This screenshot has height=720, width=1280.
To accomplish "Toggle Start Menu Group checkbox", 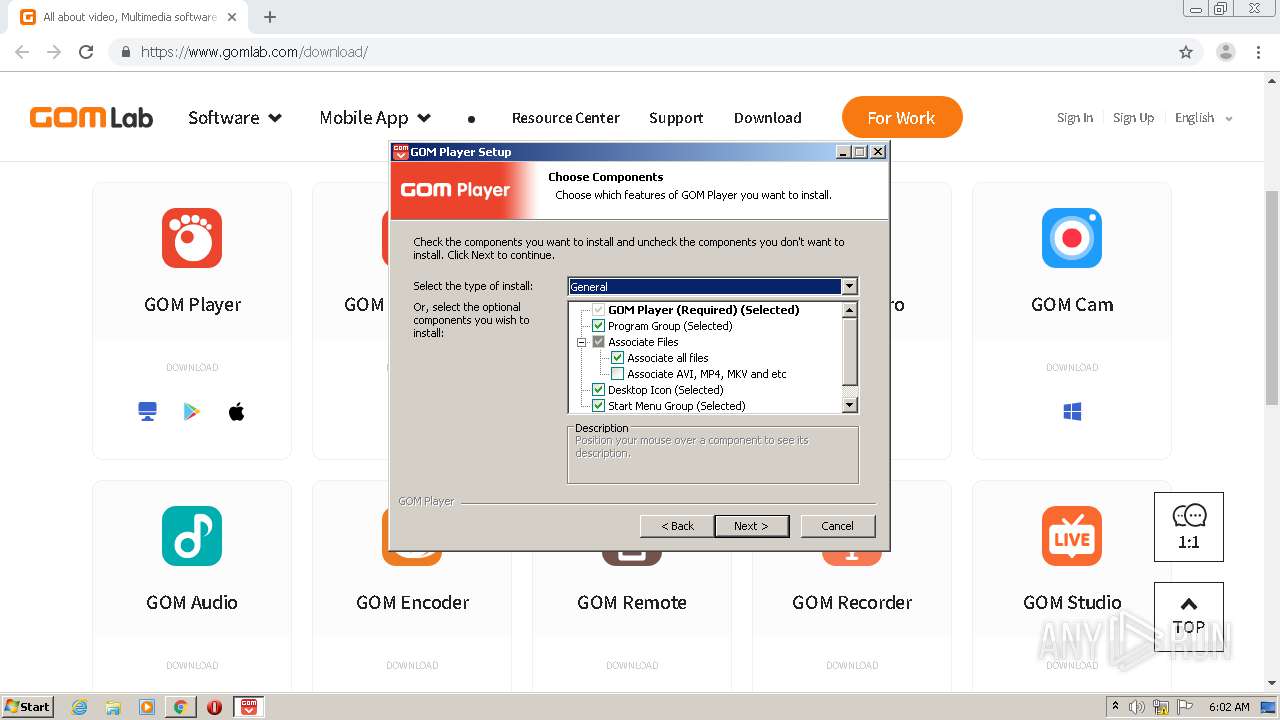I will pyautogui.click(x=599, y=406).
